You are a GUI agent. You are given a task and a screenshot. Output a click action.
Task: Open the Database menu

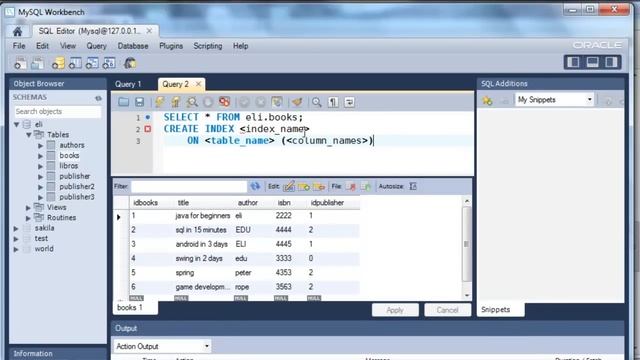pyautogui.click(x=133, y=46)
